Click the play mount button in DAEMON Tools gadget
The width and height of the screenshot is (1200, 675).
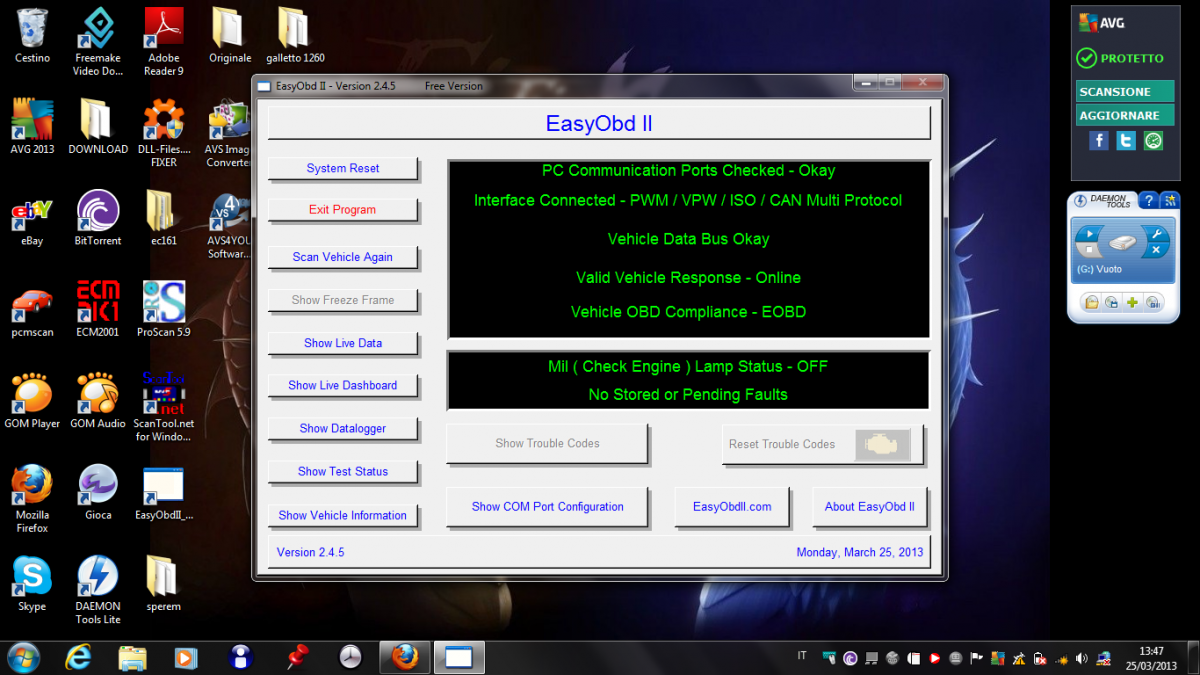(x=1088, y=233)
